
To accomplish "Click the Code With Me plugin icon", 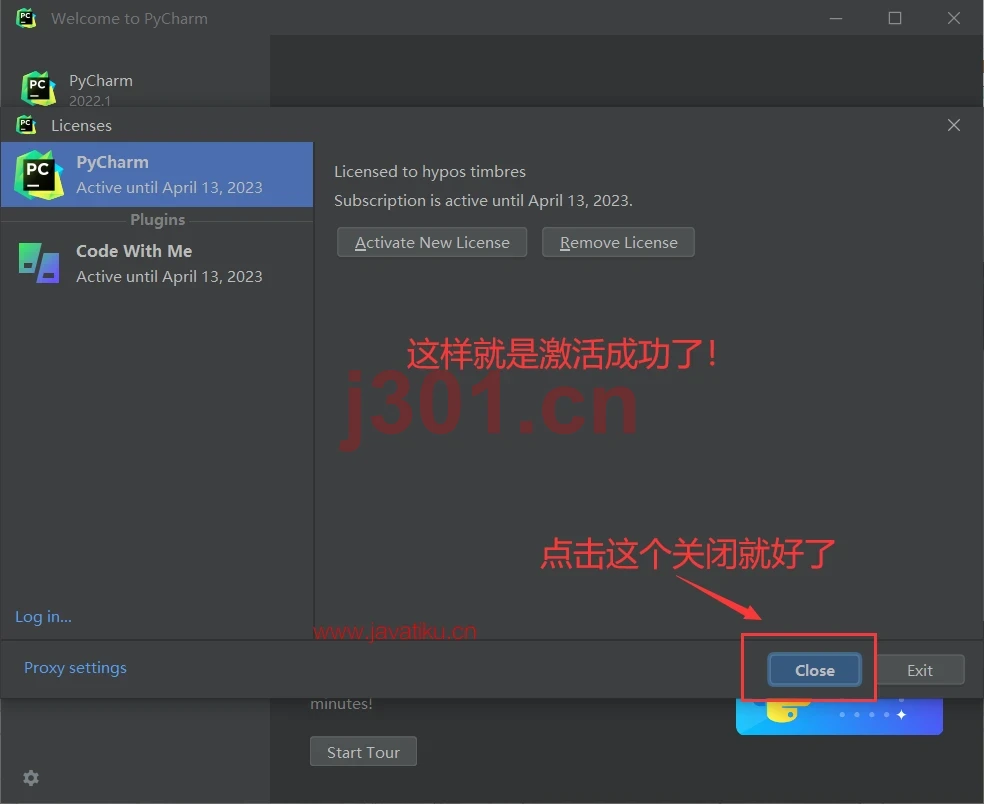I will tap(39, 263).
